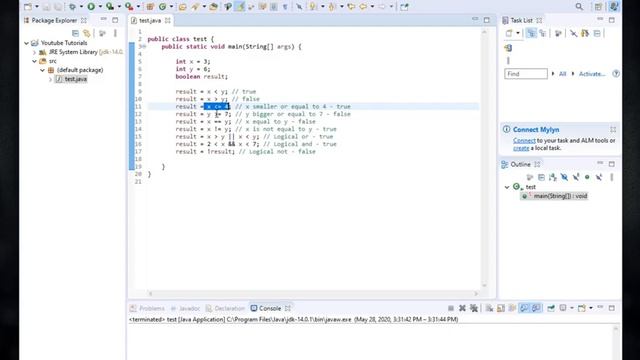Collapse the test class in Outline
This screenshot has height=360, width=640.
[507, 187]
